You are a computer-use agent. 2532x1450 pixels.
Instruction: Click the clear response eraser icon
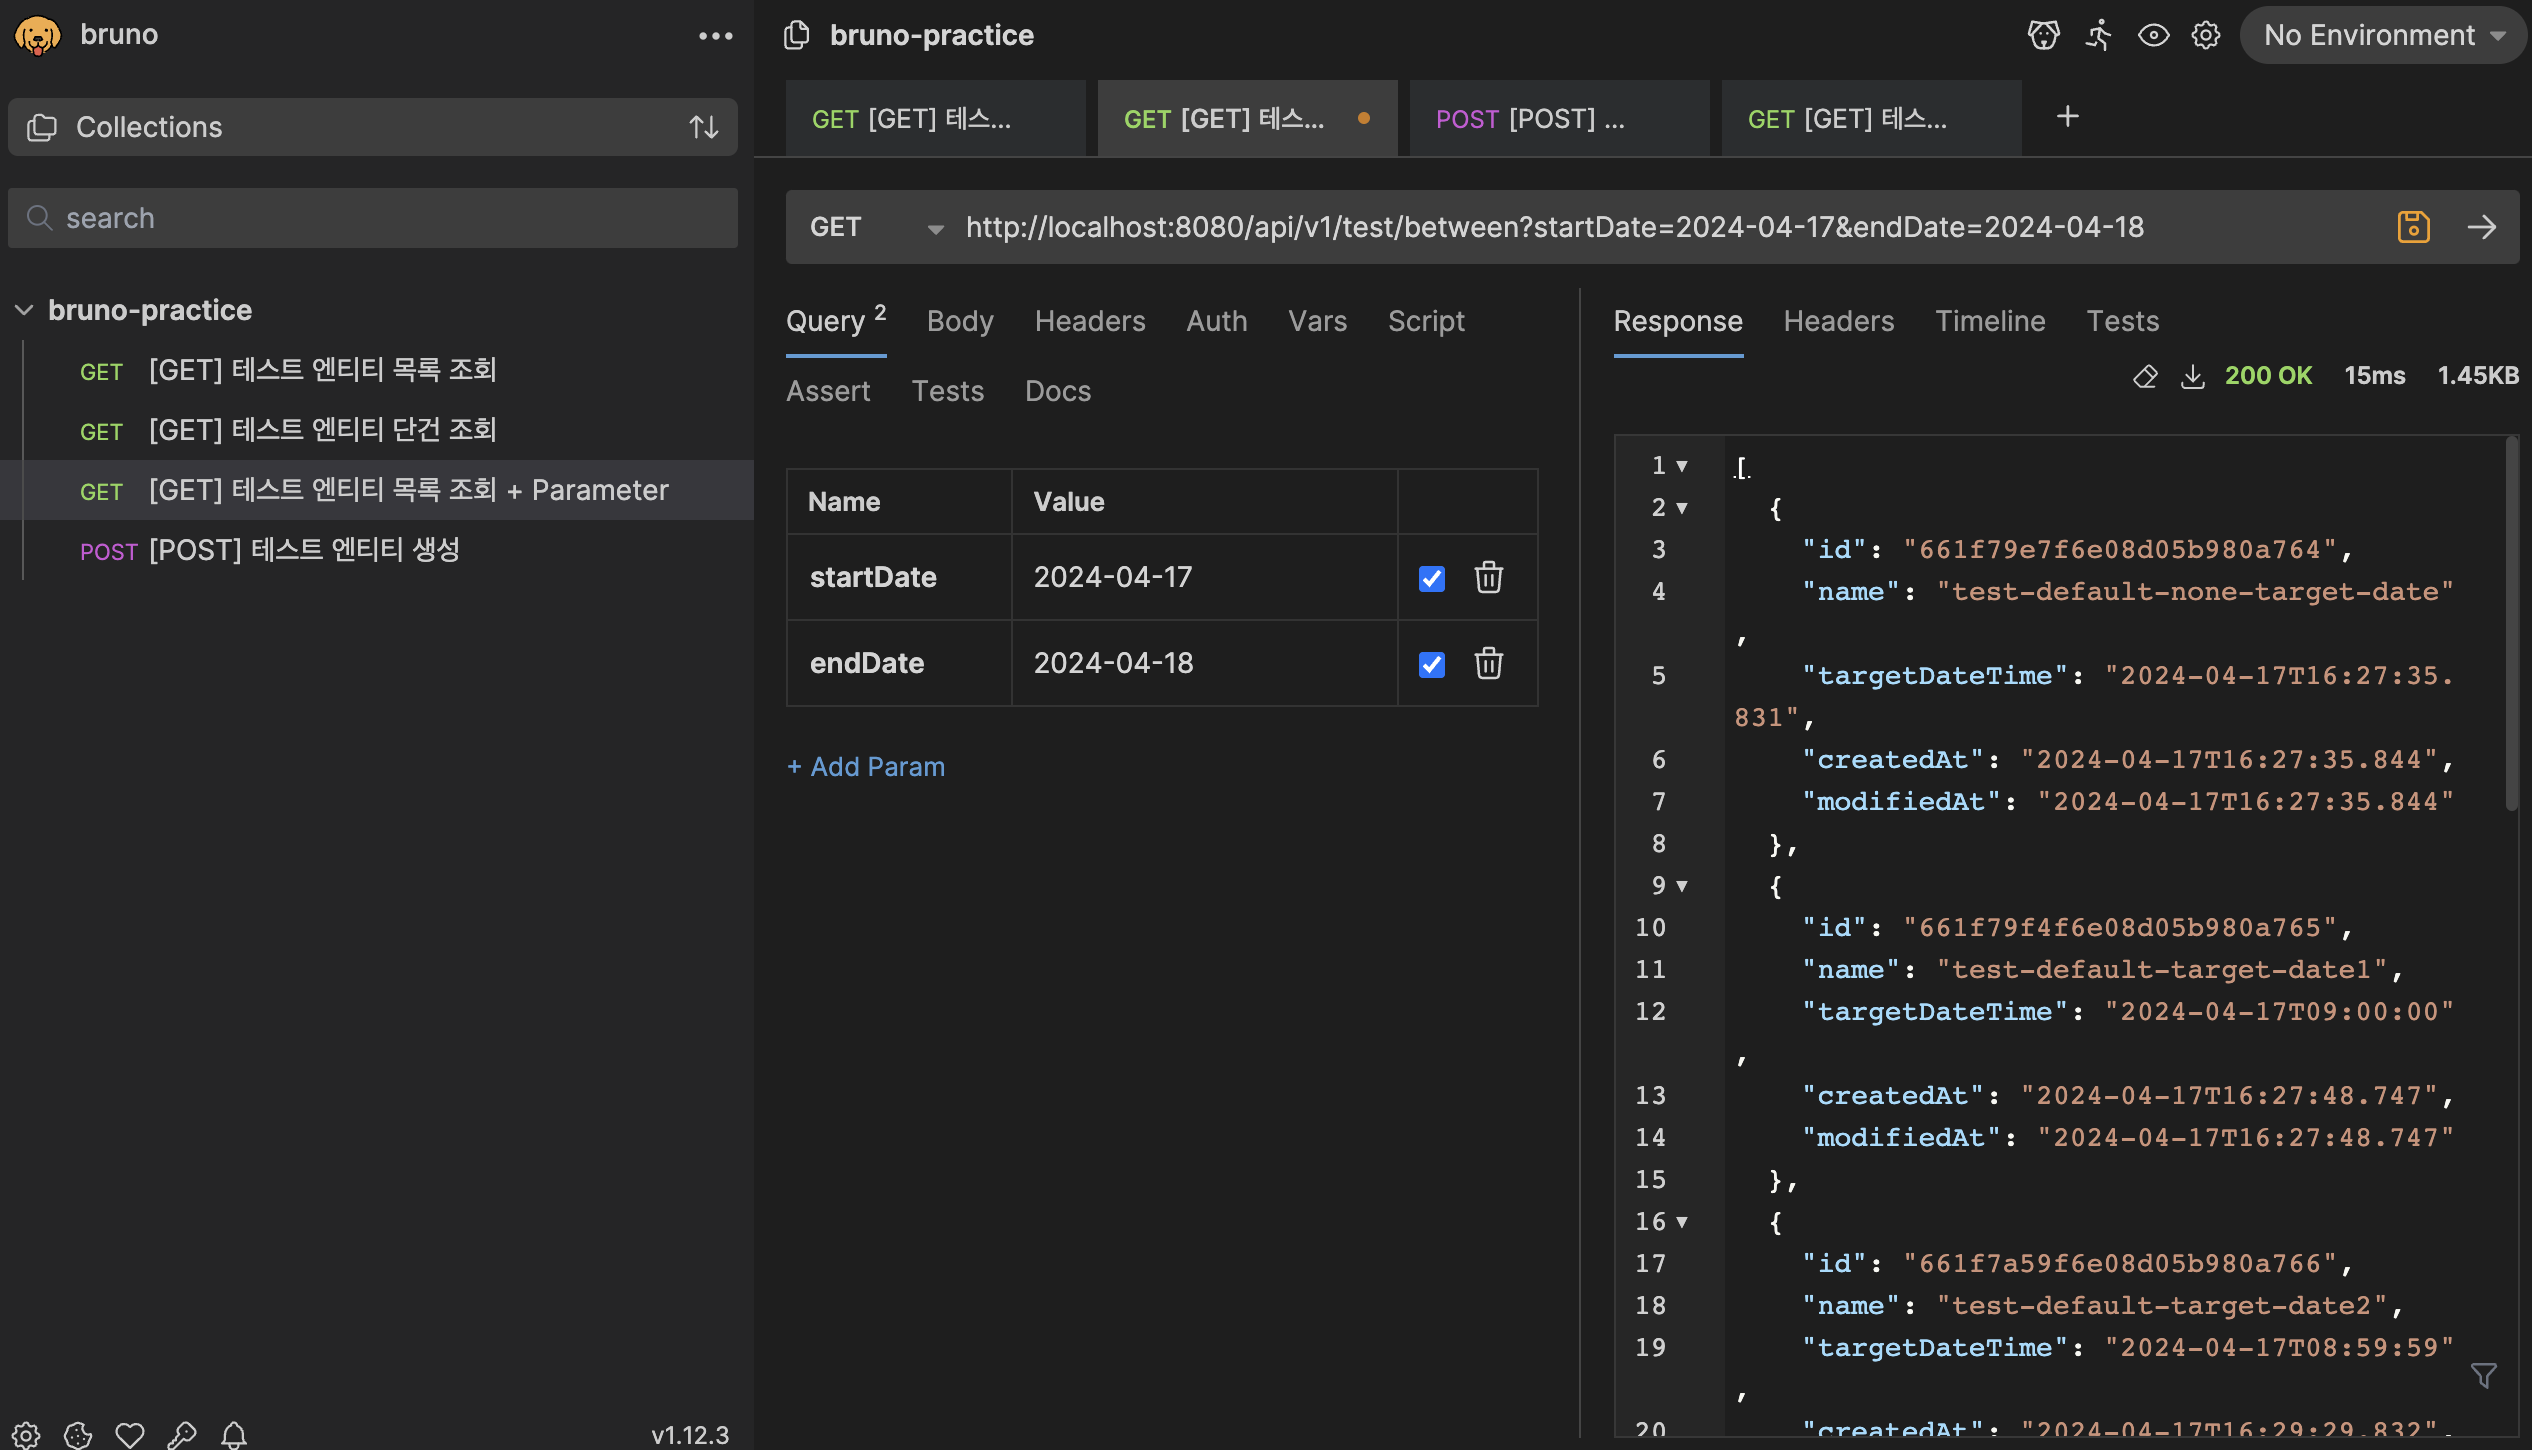(2144, 376)
